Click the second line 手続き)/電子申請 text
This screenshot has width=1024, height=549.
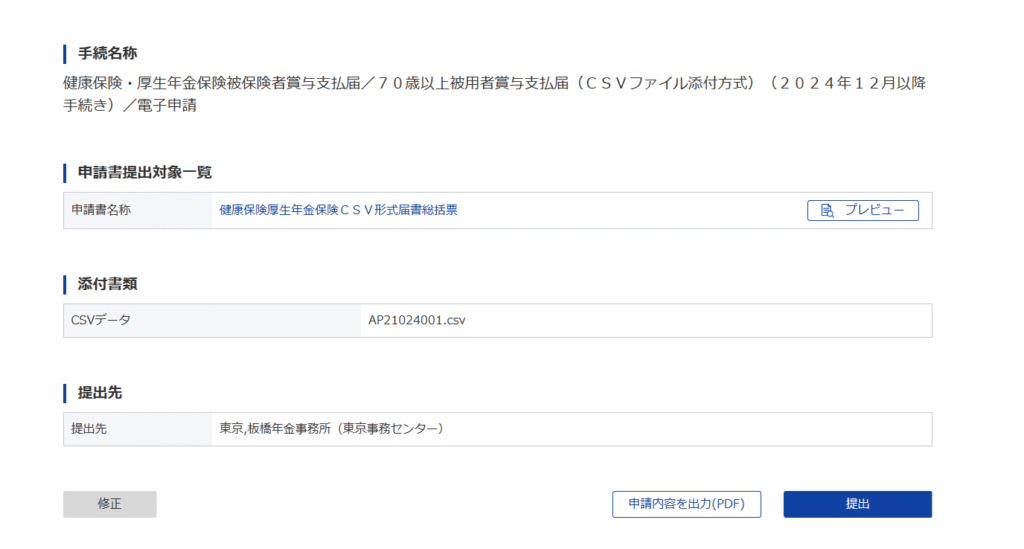pos(130,106)
